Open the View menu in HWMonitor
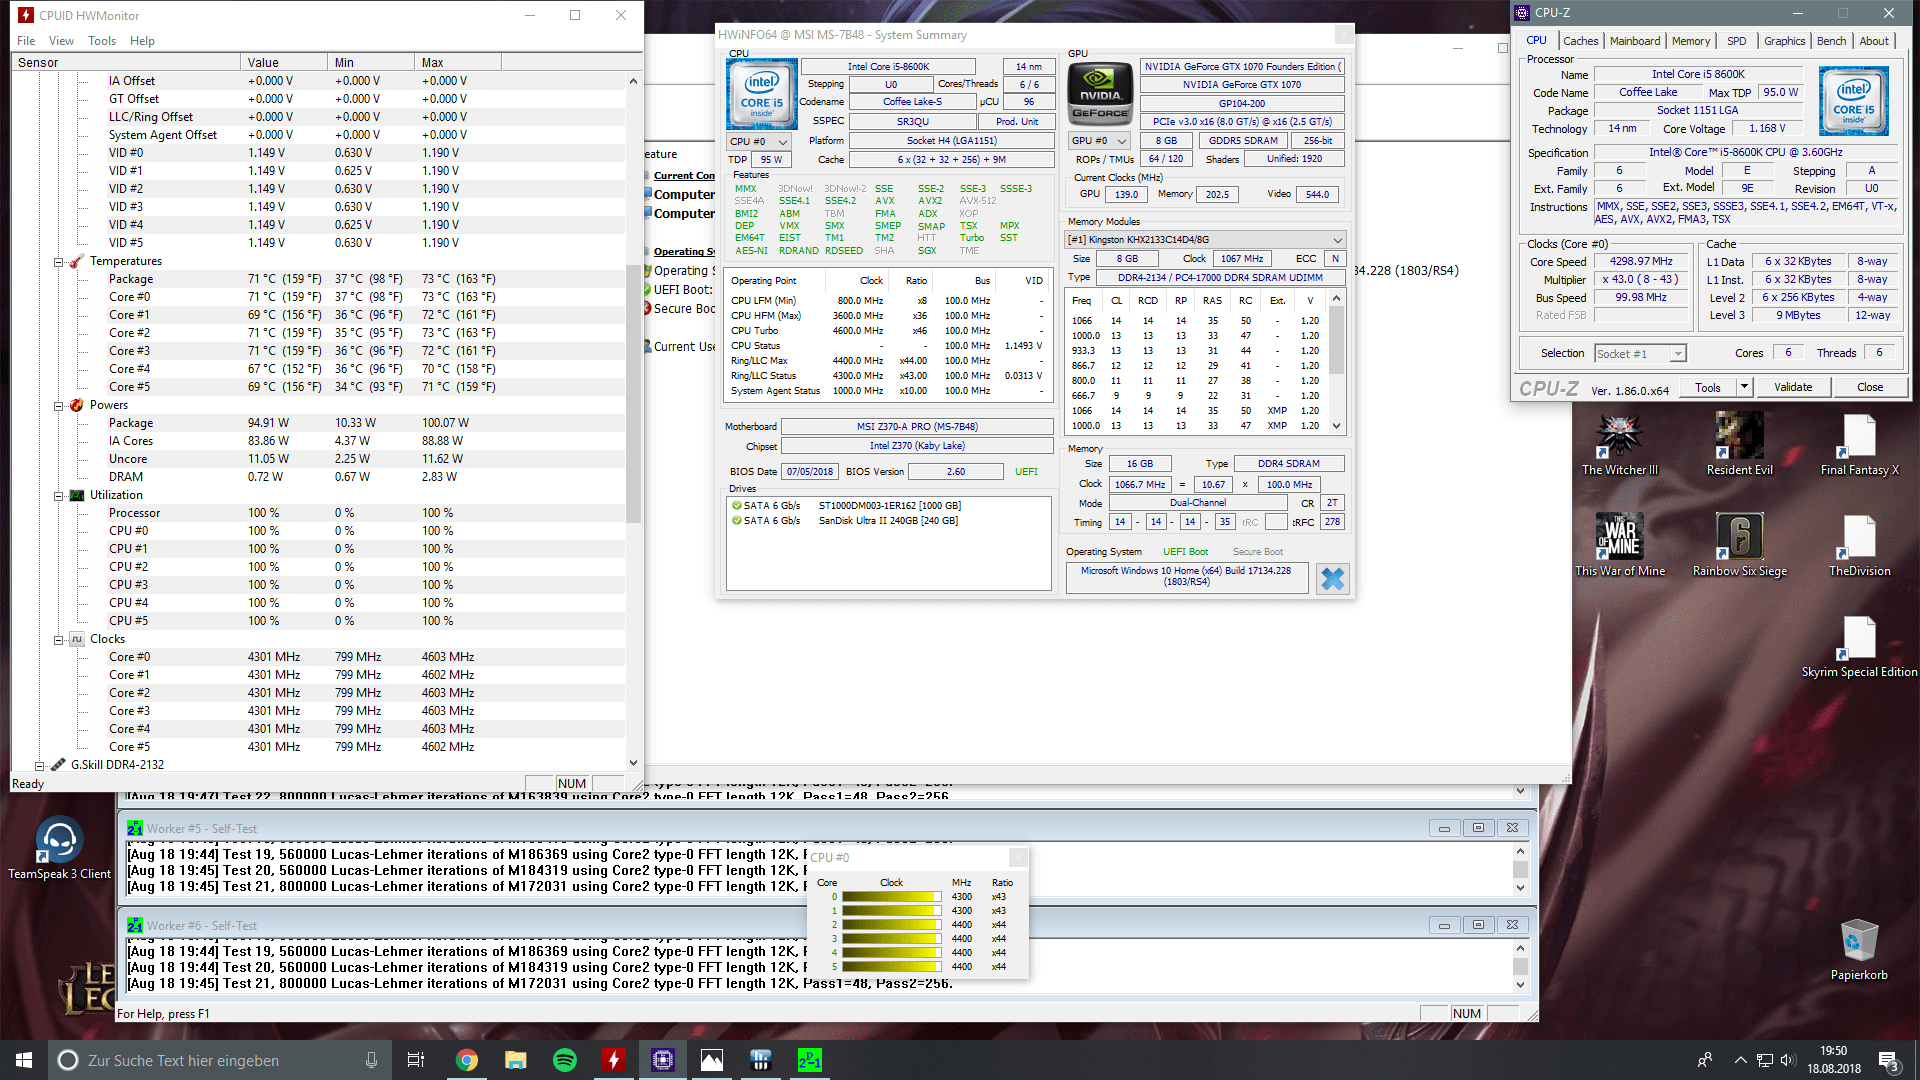Viewport: 1920px width, 1080px height. tap(61, 41)
